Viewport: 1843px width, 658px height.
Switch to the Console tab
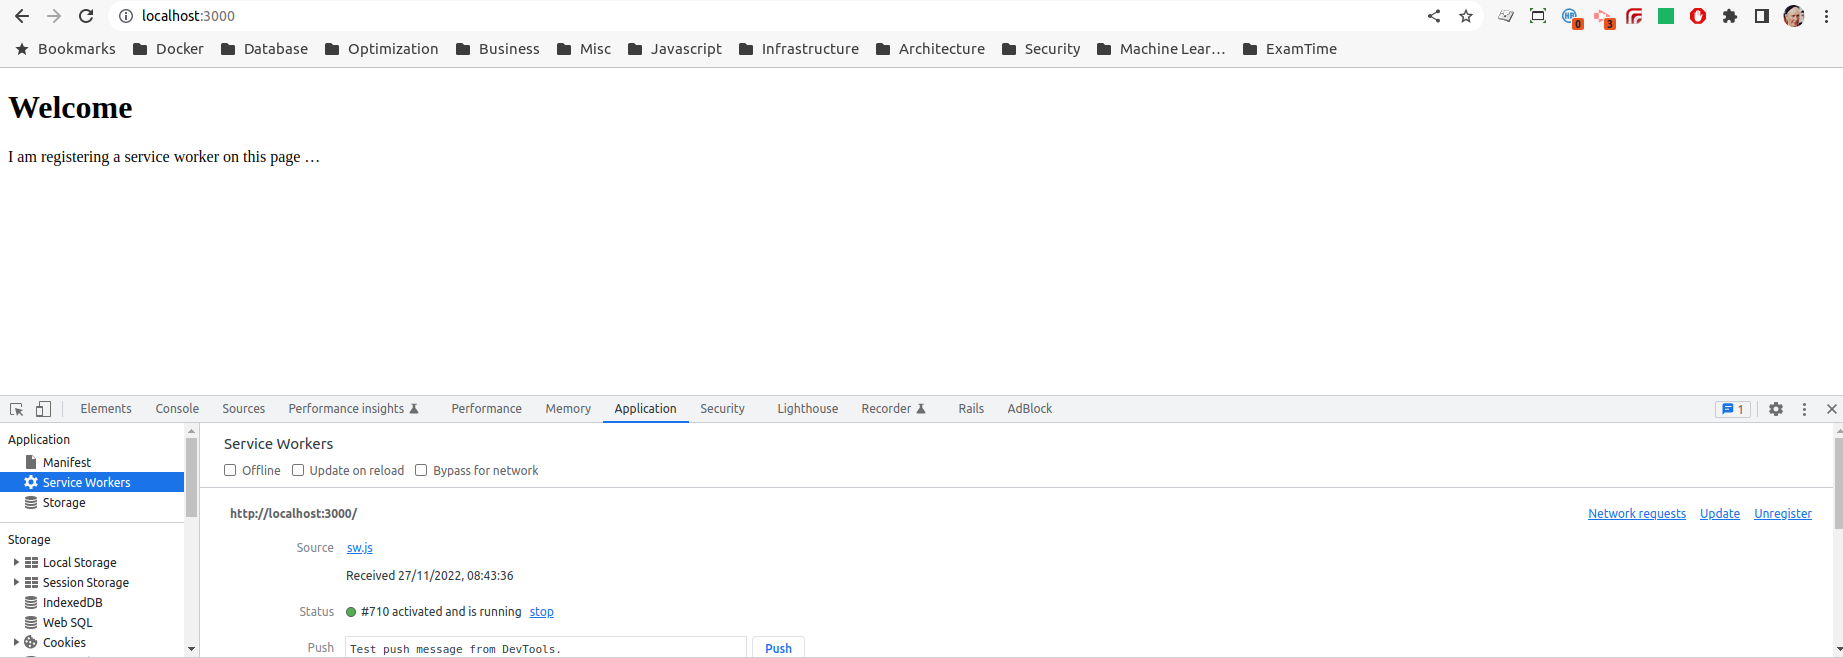pos(177,409)
